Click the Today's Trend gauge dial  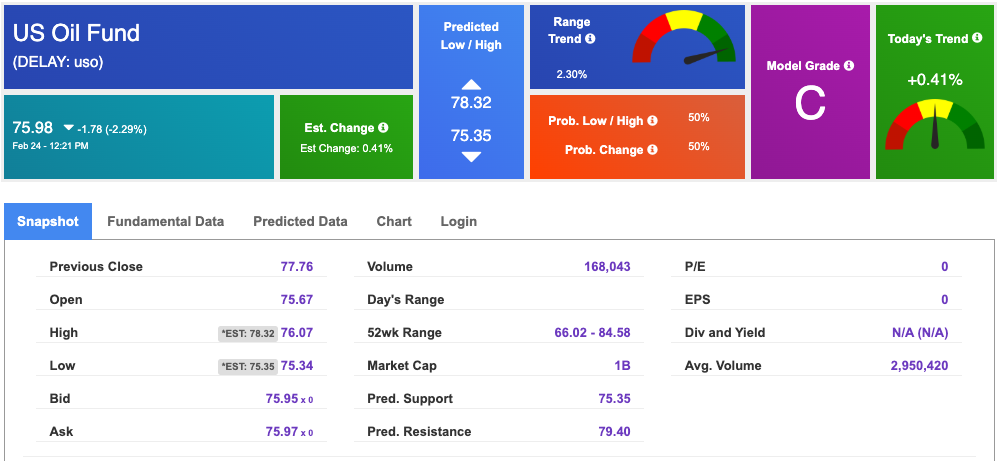pos(934,125)
